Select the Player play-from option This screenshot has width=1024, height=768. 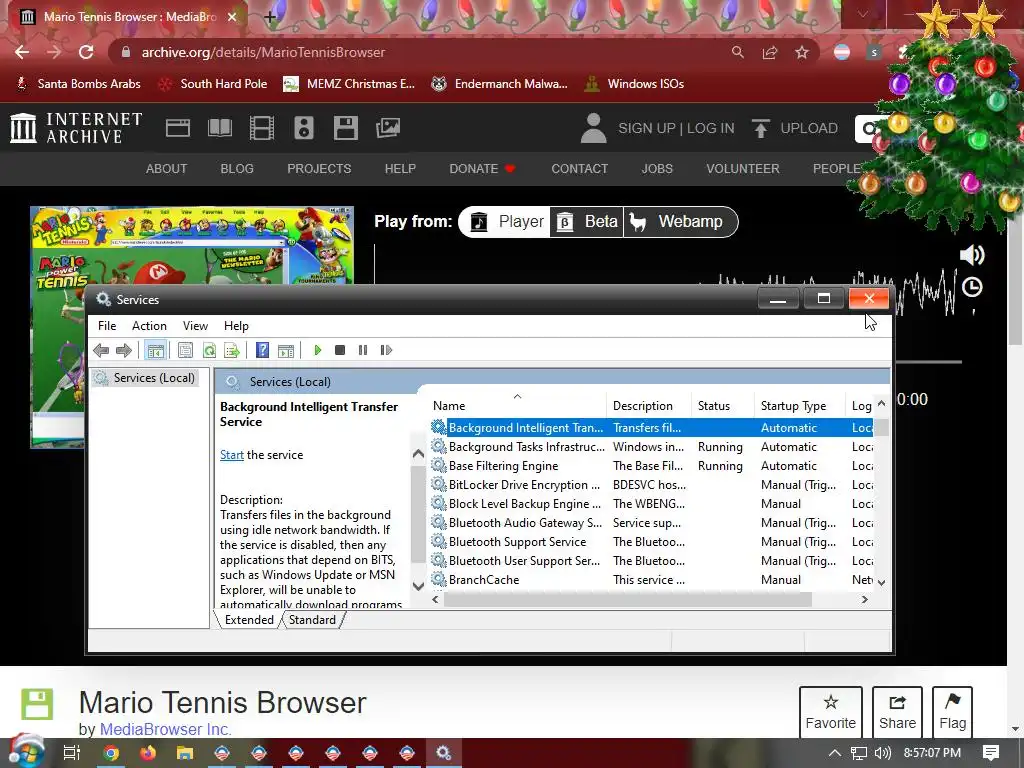point(507,222)
